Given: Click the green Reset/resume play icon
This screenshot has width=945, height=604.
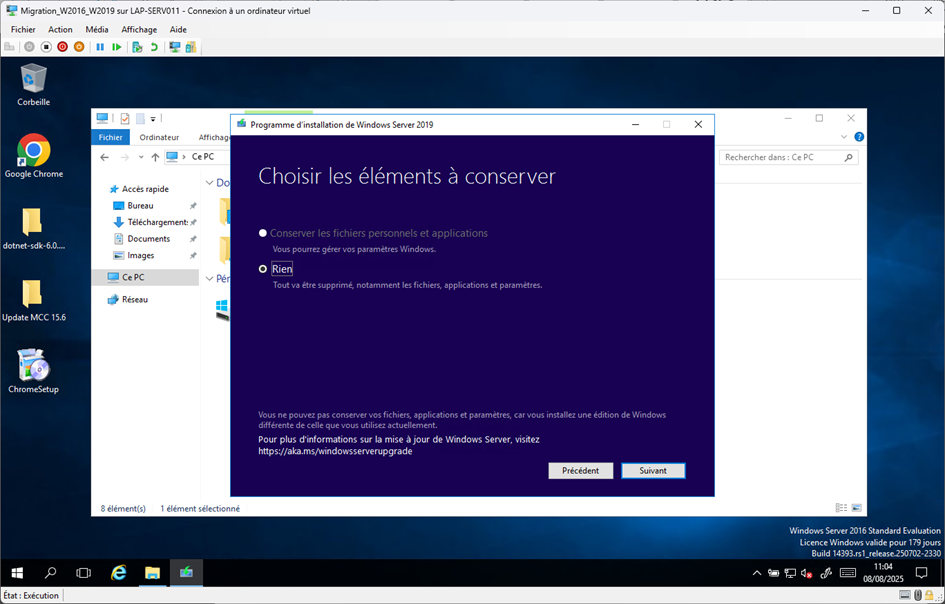Looking at the screenshot, I should [117, 47].
